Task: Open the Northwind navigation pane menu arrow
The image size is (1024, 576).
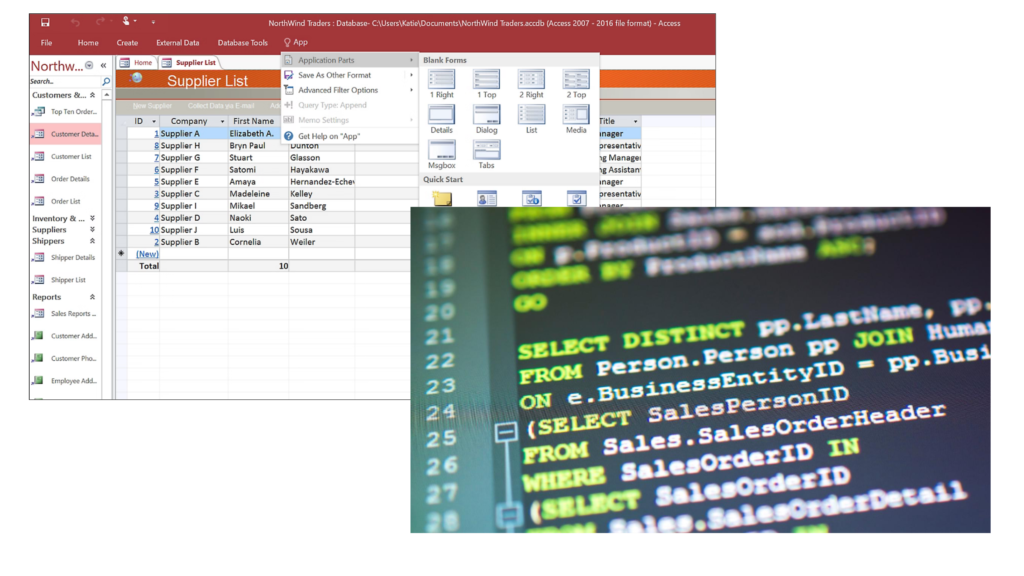Action: (x=89, y=65)
